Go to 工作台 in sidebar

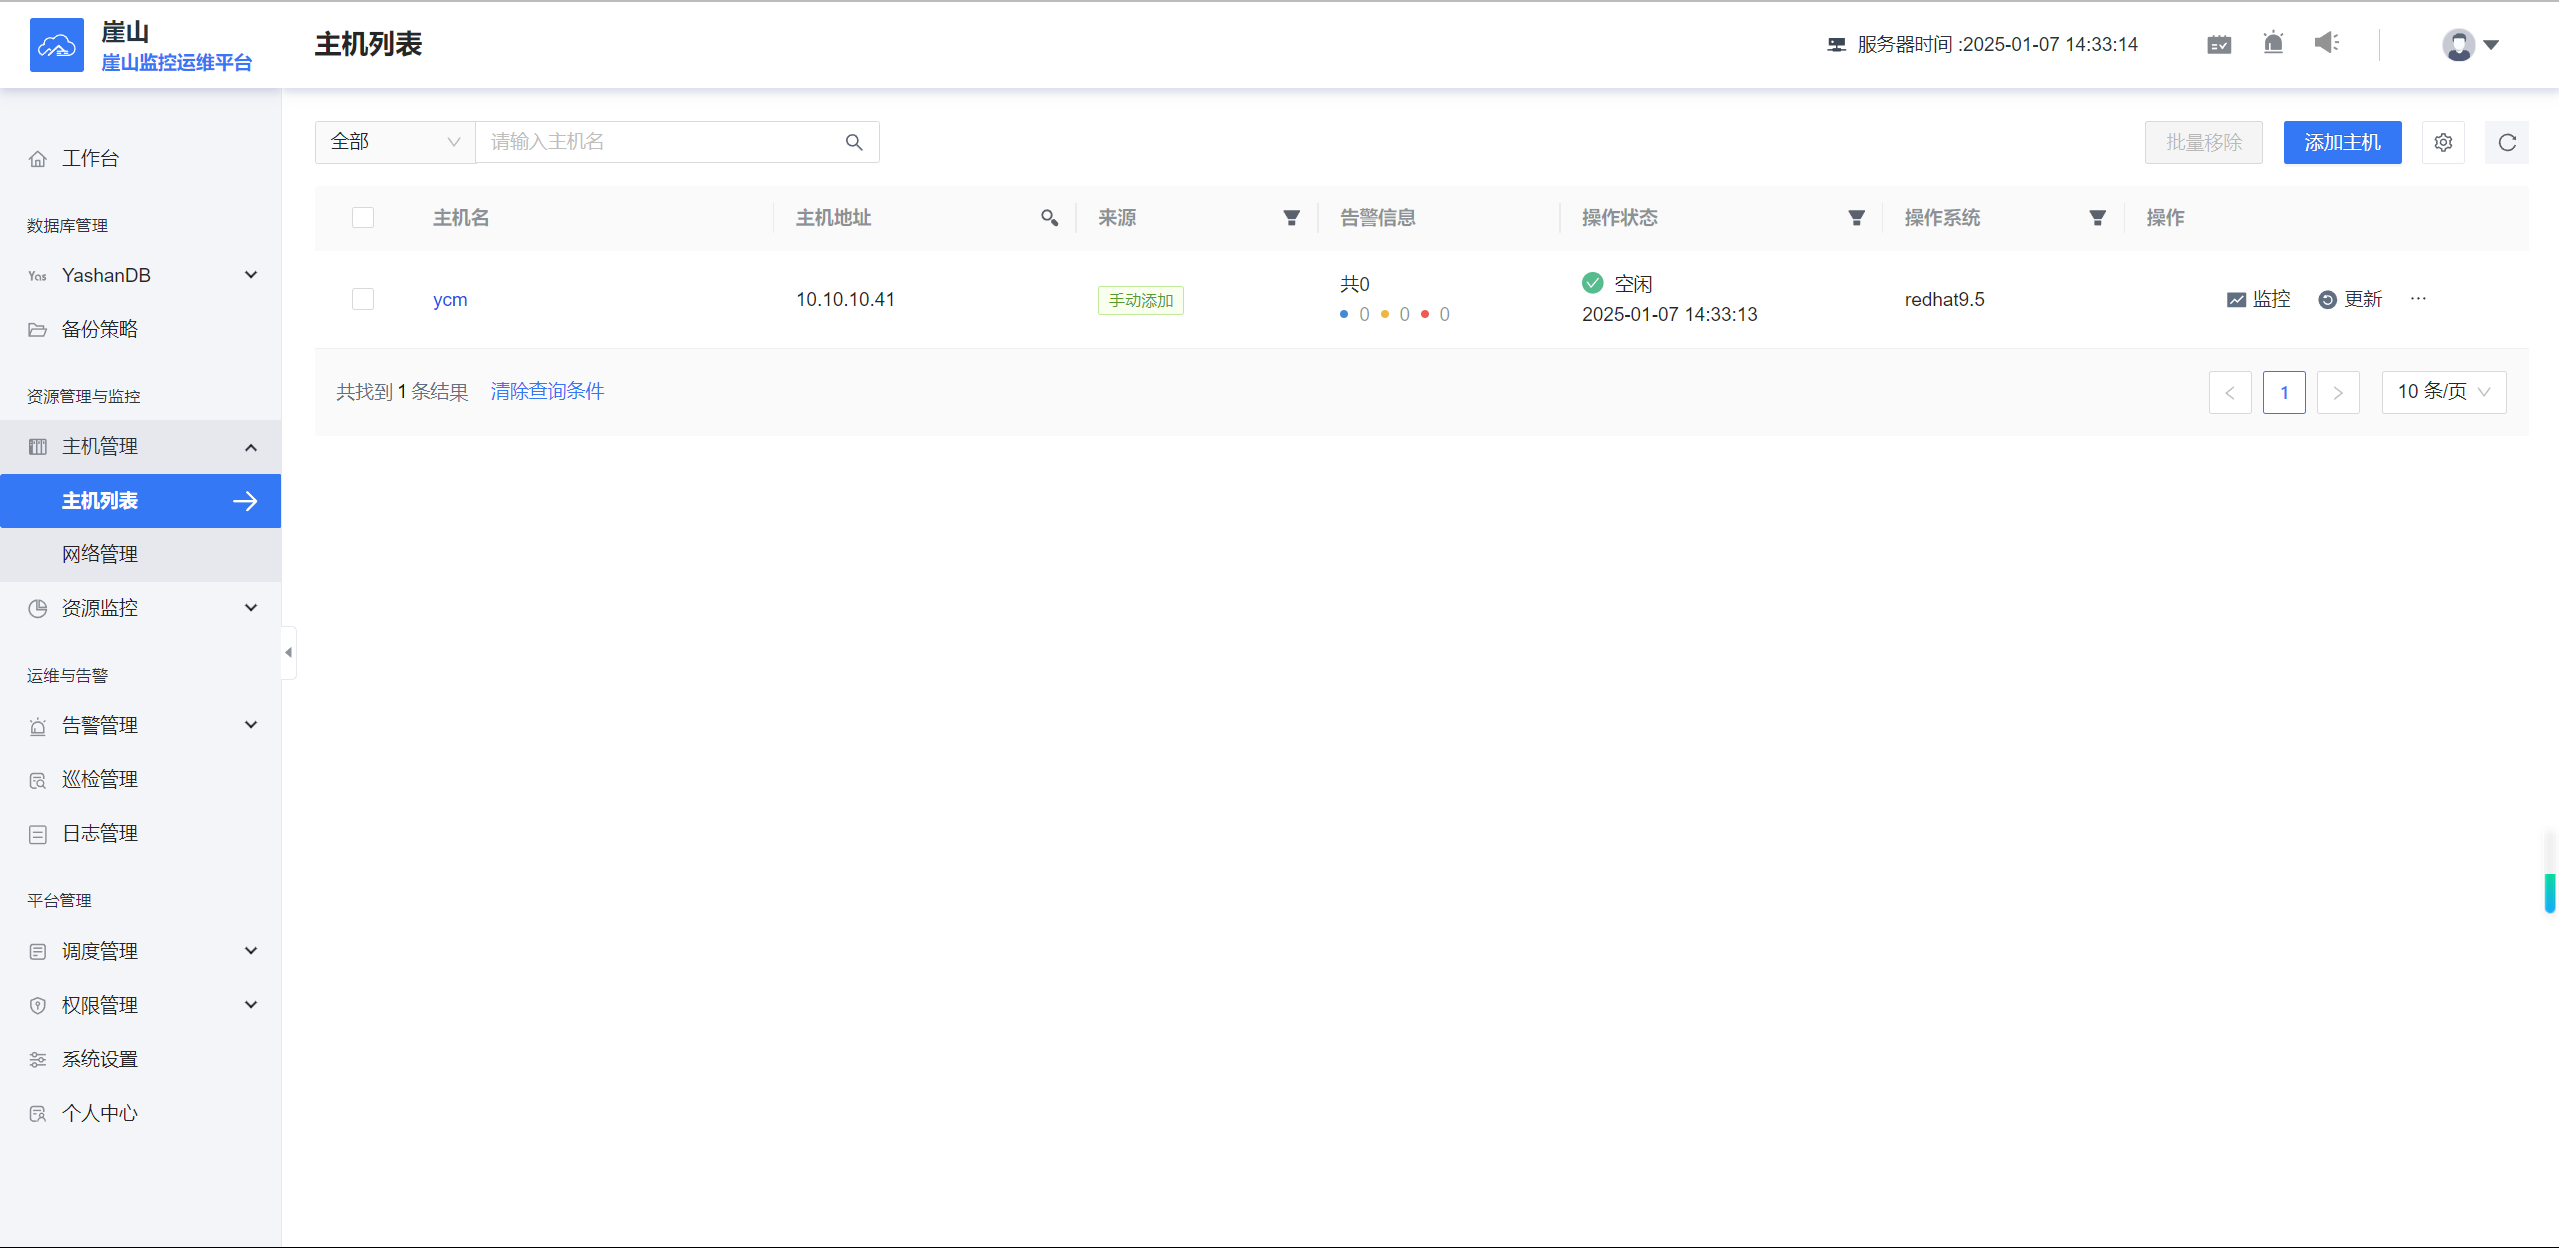tap(140, 158)
